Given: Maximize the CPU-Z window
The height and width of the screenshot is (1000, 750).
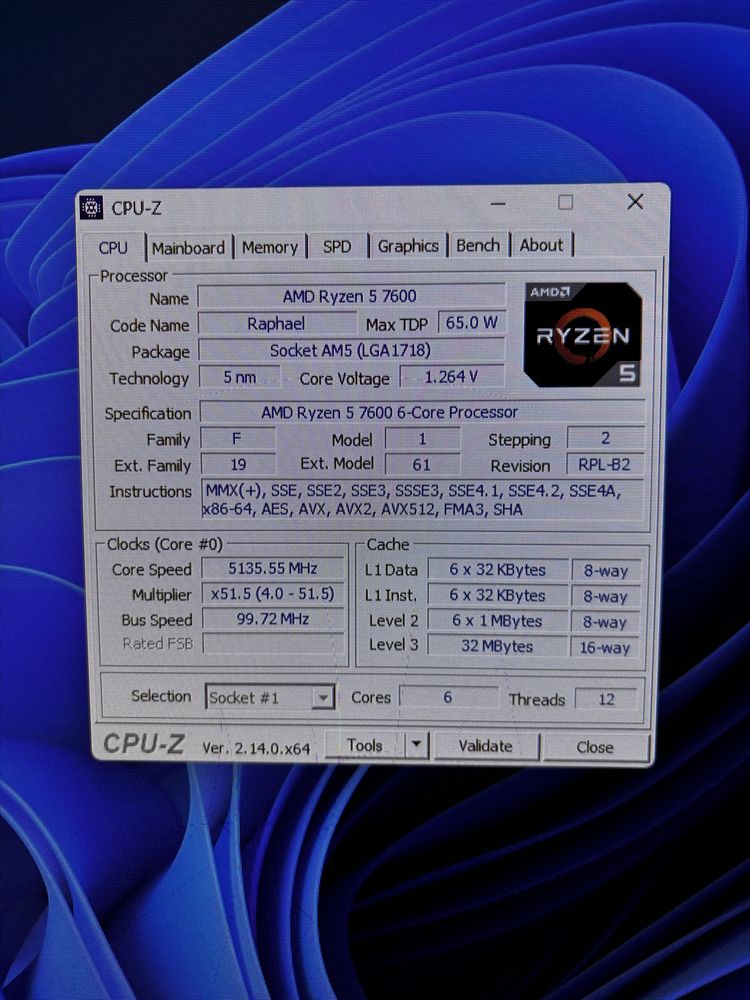Looking at the screenshot, I should (x=566, y=203).
